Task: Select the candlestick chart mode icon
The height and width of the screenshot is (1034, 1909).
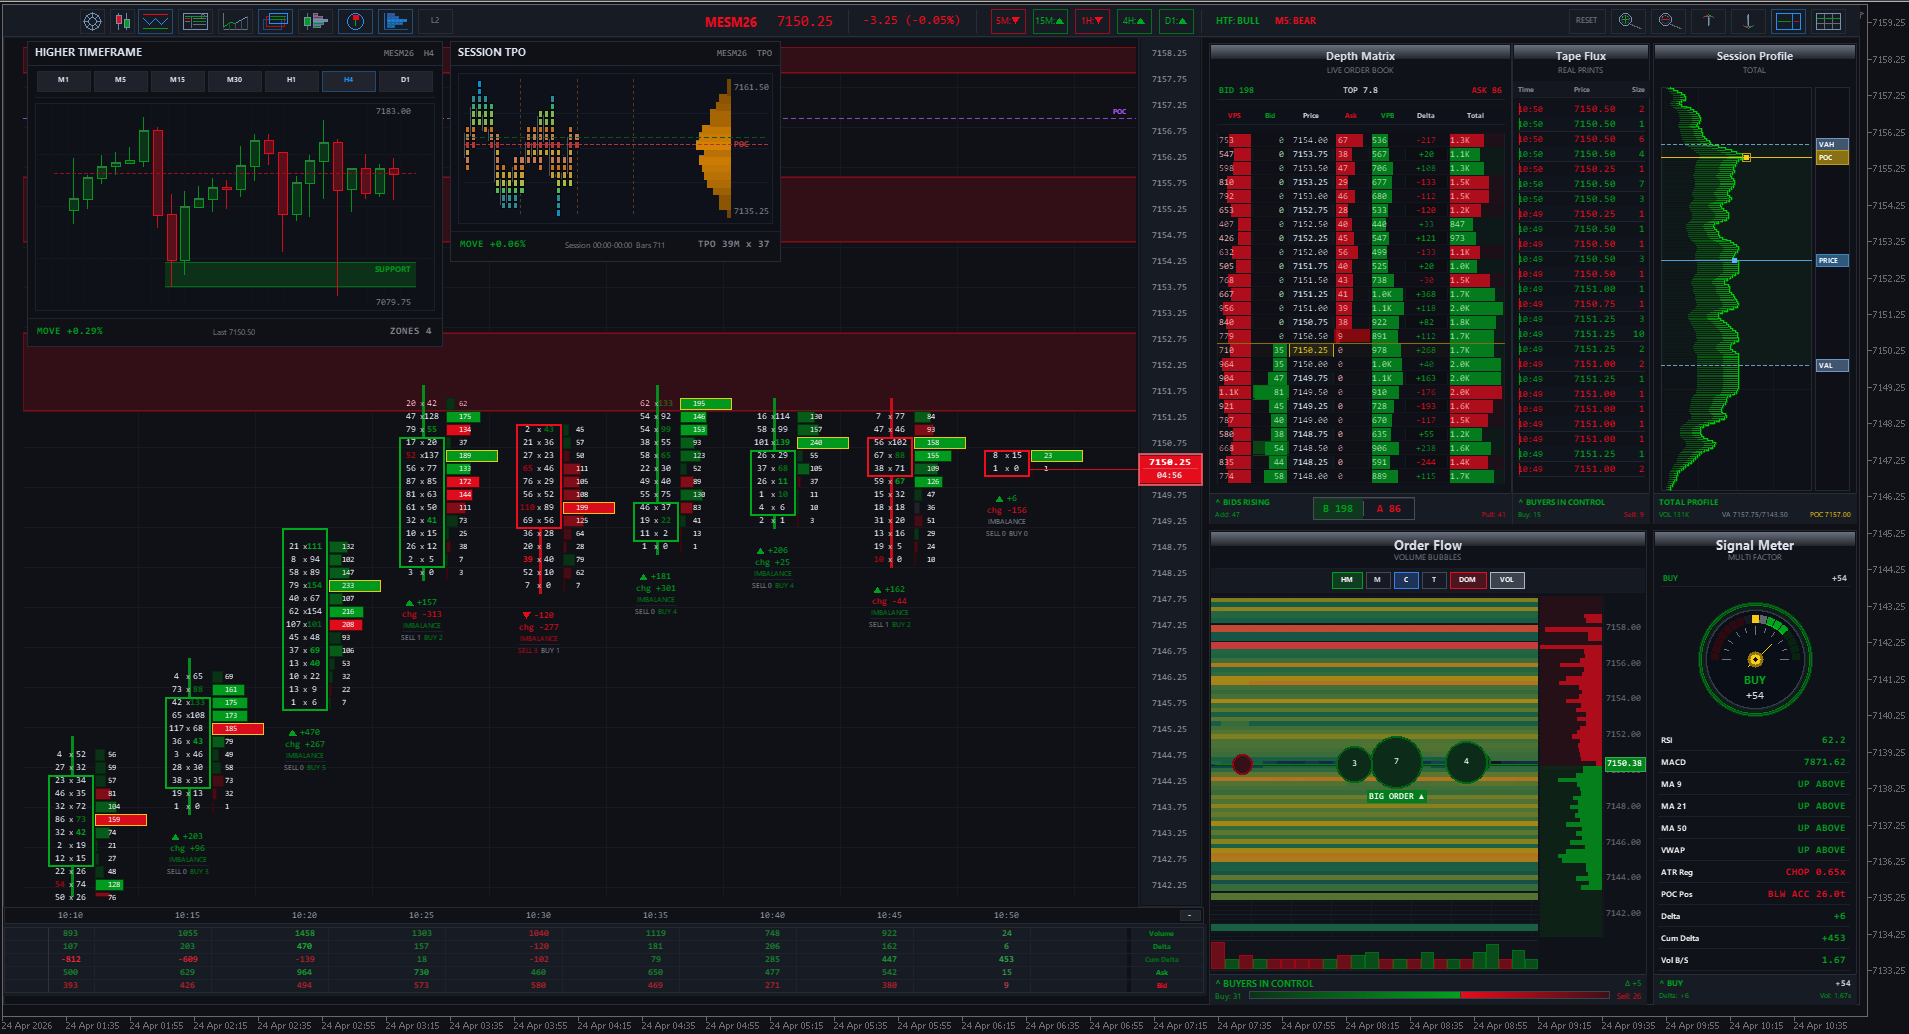Action: pyautogui.click(x=123, y=21)
